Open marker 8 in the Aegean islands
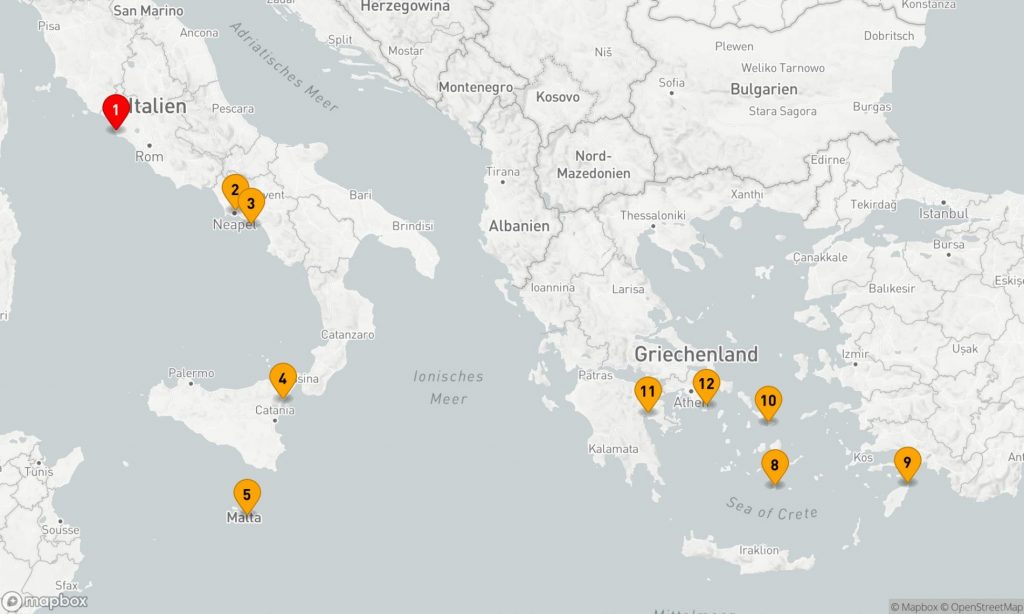The image size is (1024, 614). (x=774, y=465)
